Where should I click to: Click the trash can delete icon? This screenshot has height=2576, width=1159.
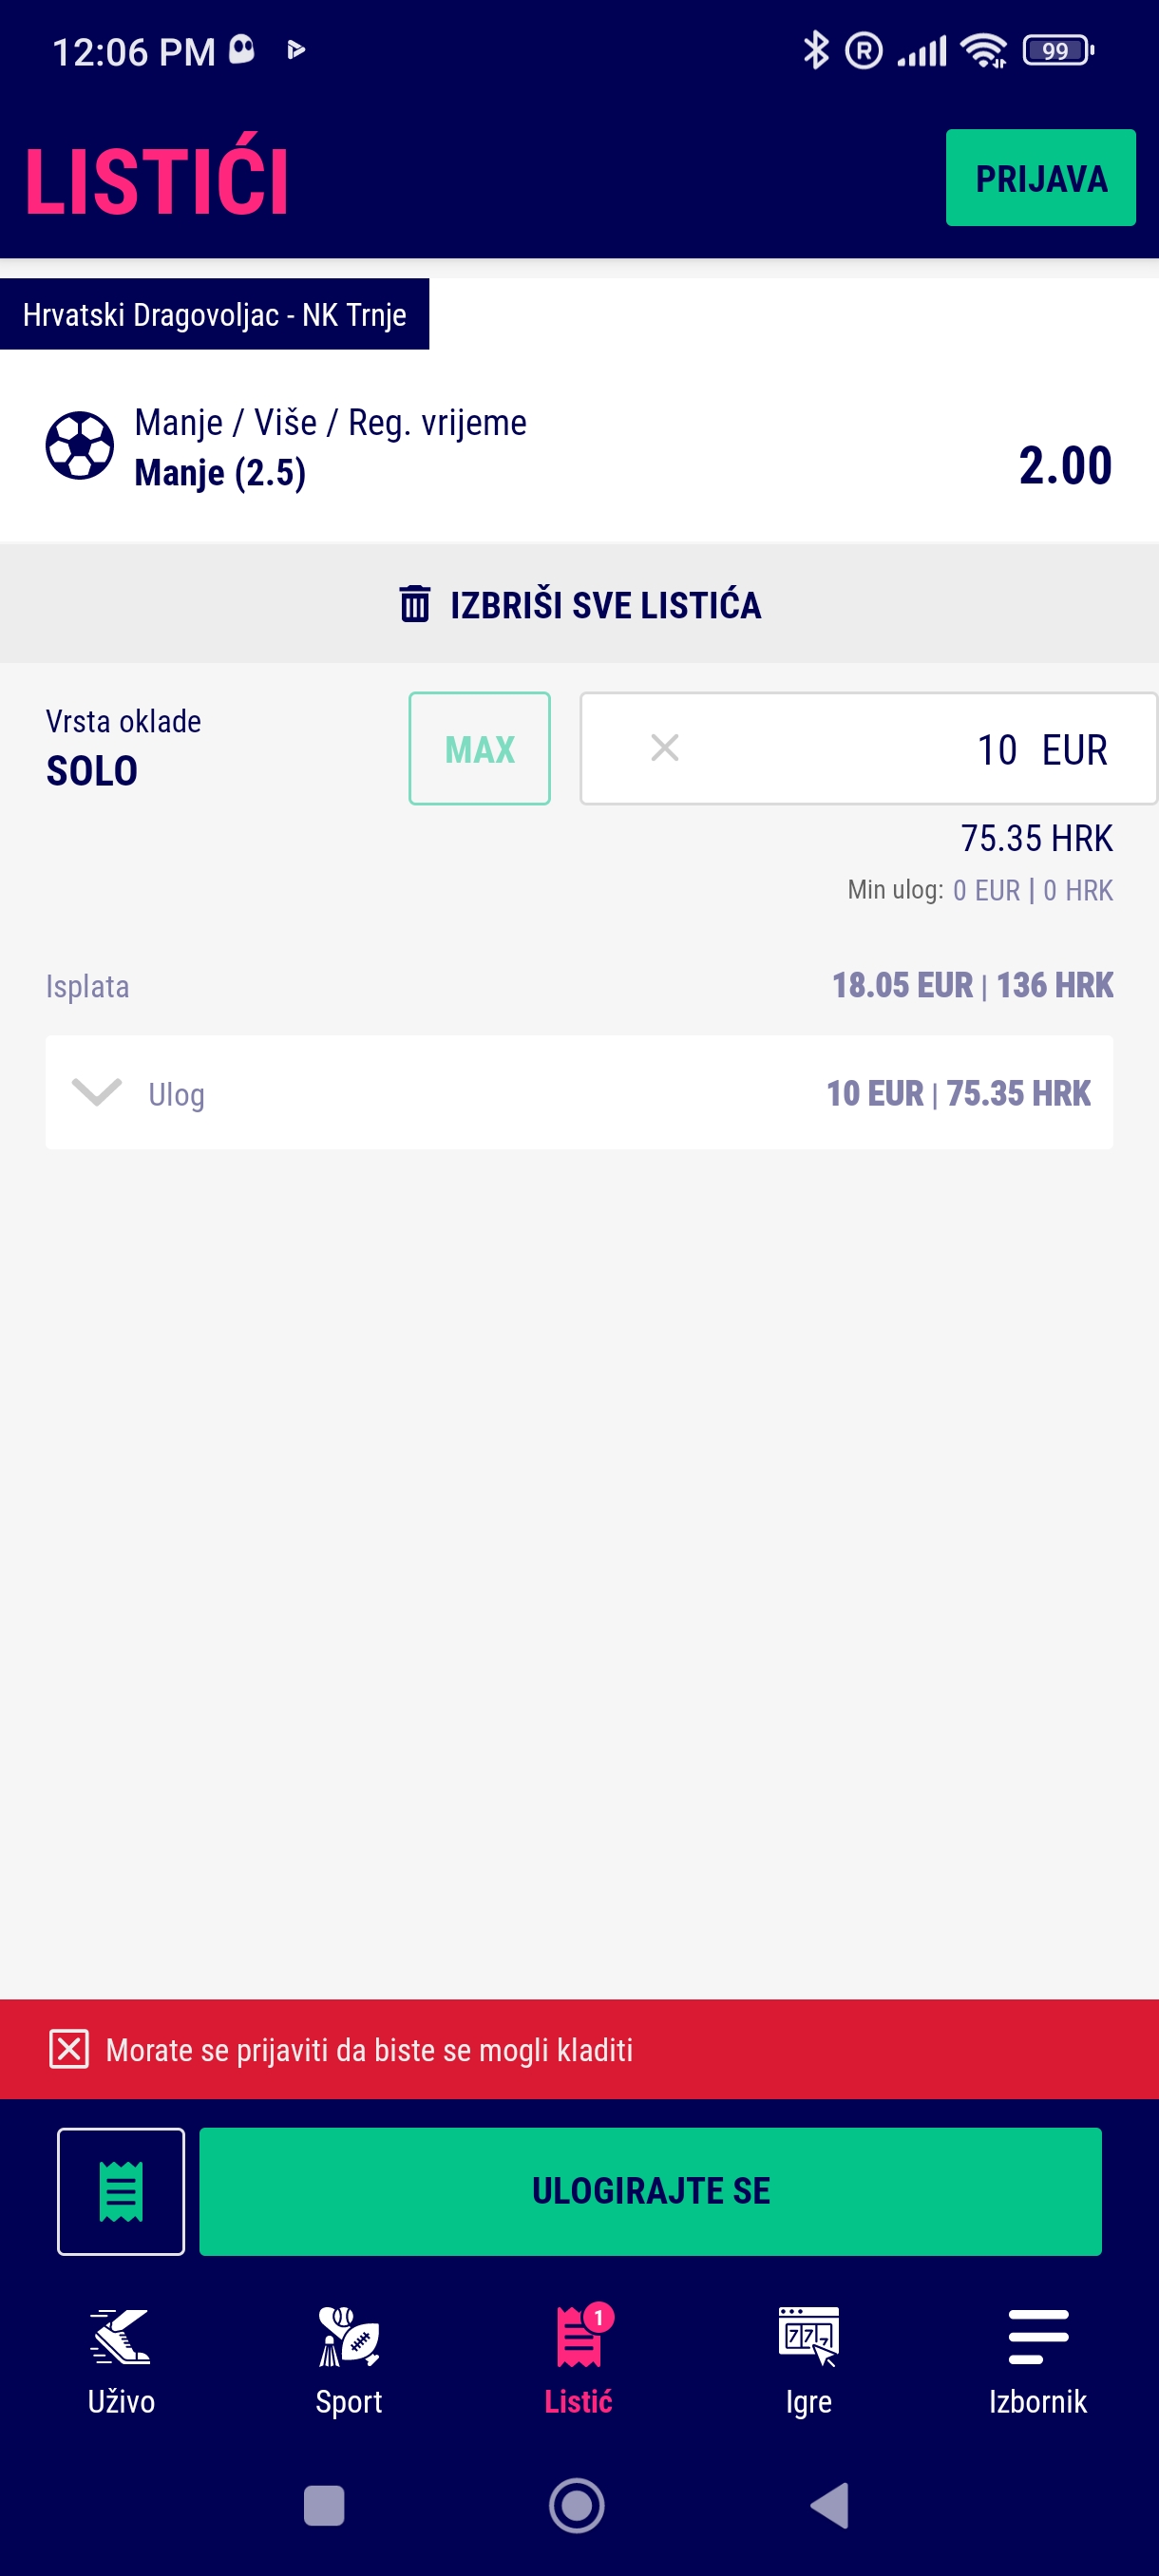point(415,604)
